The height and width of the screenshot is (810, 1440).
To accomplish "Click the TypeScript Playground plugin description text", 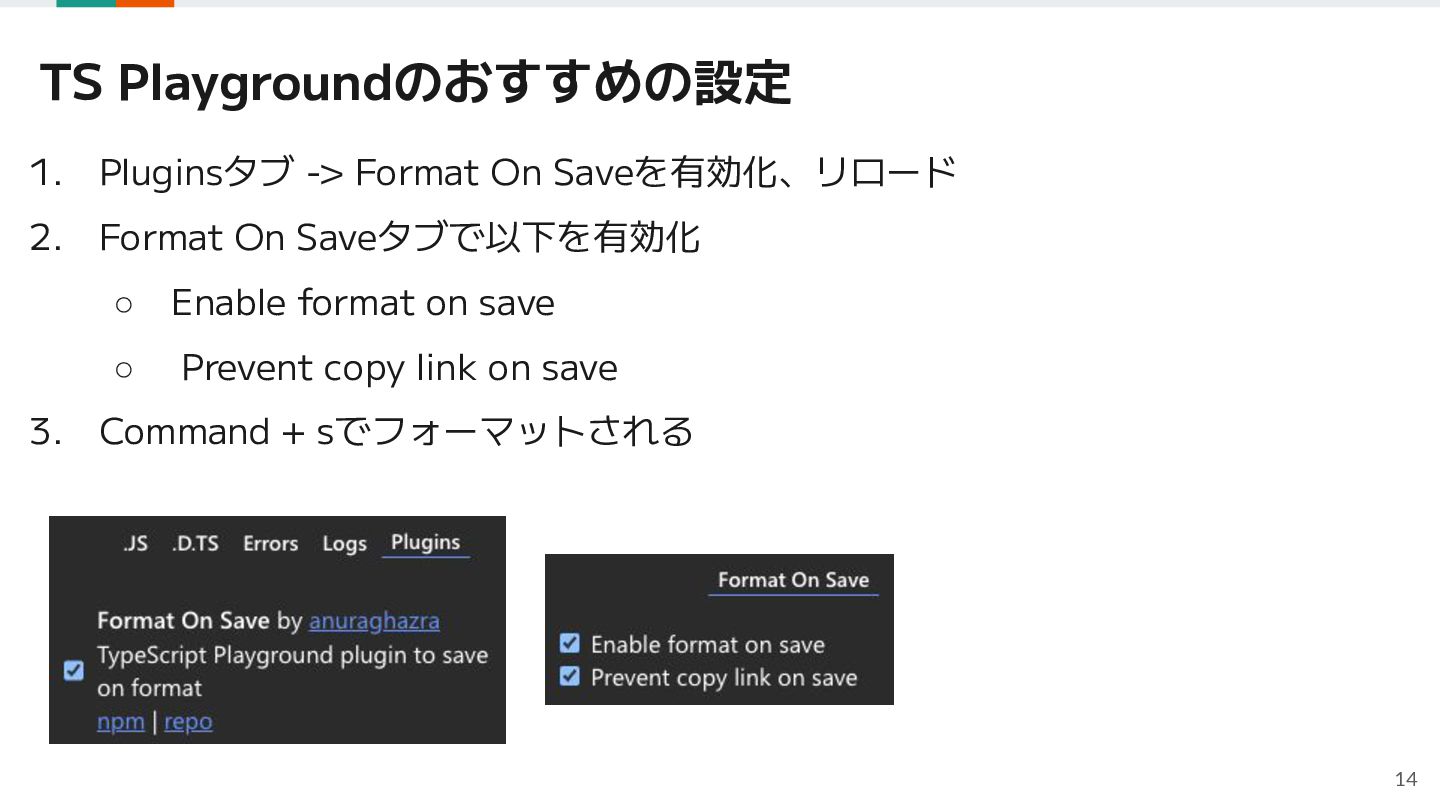I will coord(292,671).
